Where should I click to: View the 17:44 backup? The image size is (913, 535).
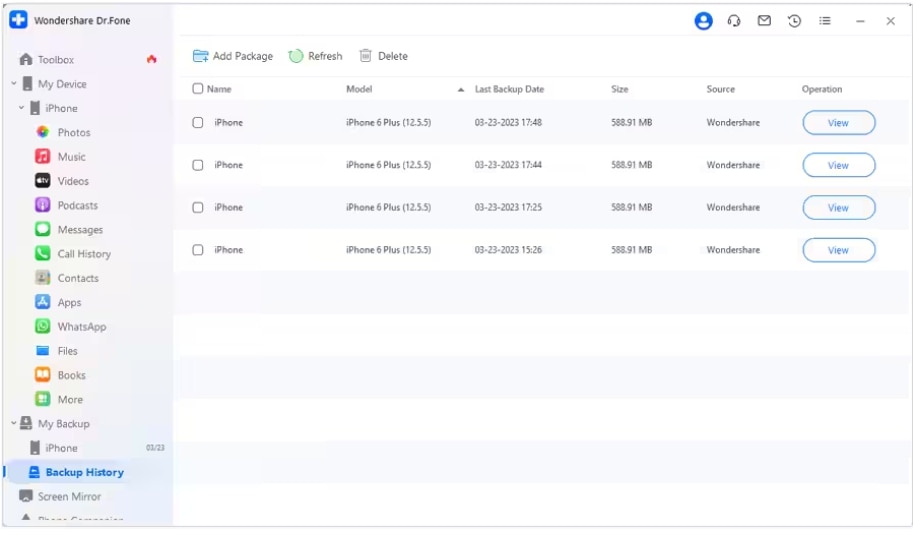click(838, 165)
